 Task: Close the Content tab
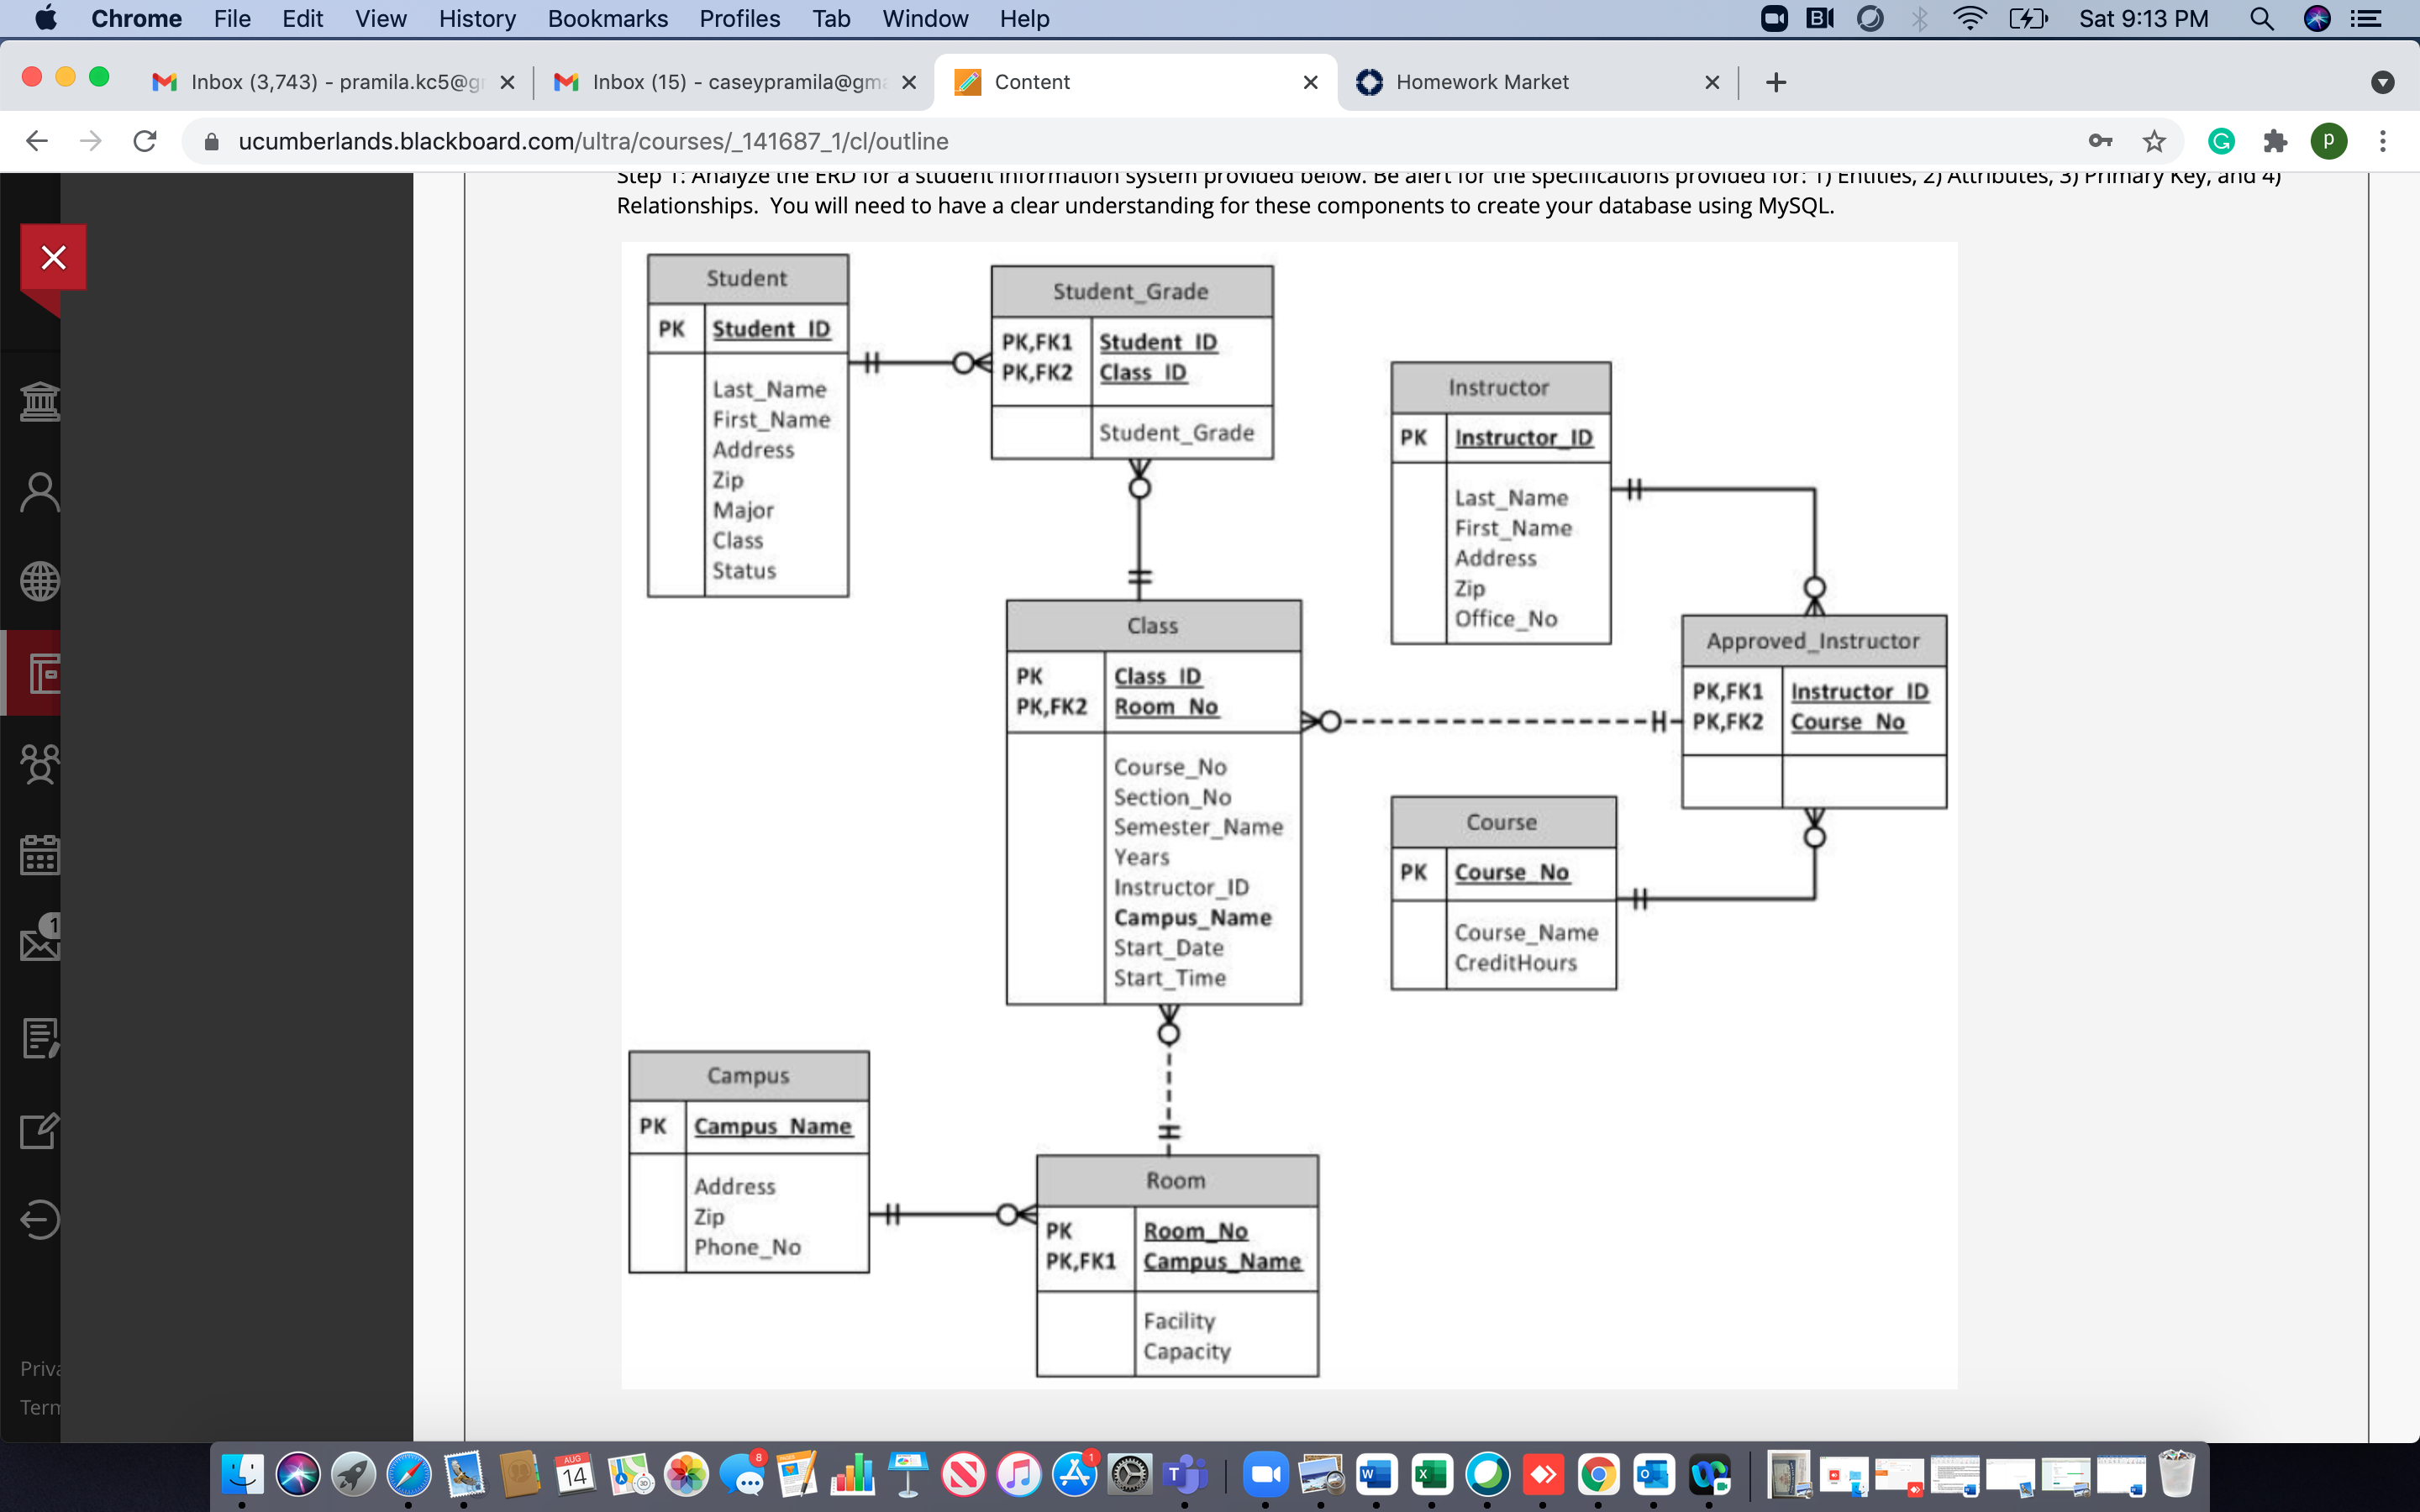click(x=1310, y=82)
